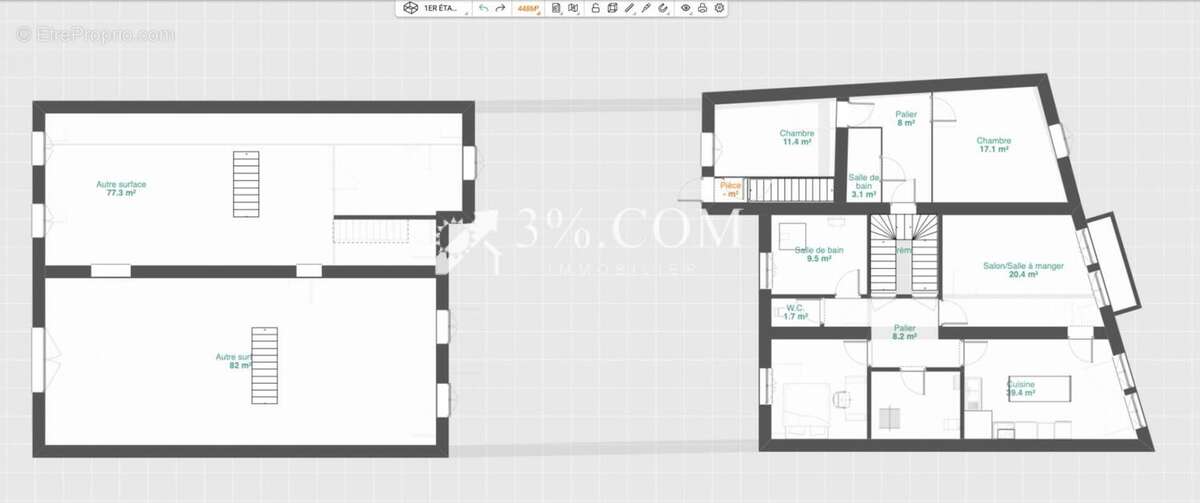Open the settings gear

(x=720, y=8)
